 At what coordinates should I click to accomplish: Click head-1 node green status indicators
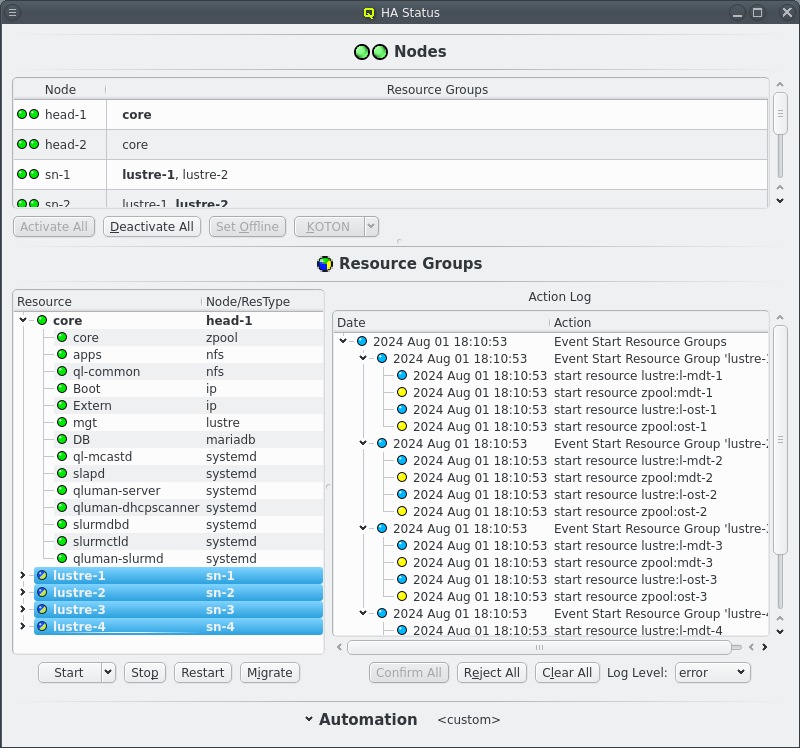coord(28,114)
